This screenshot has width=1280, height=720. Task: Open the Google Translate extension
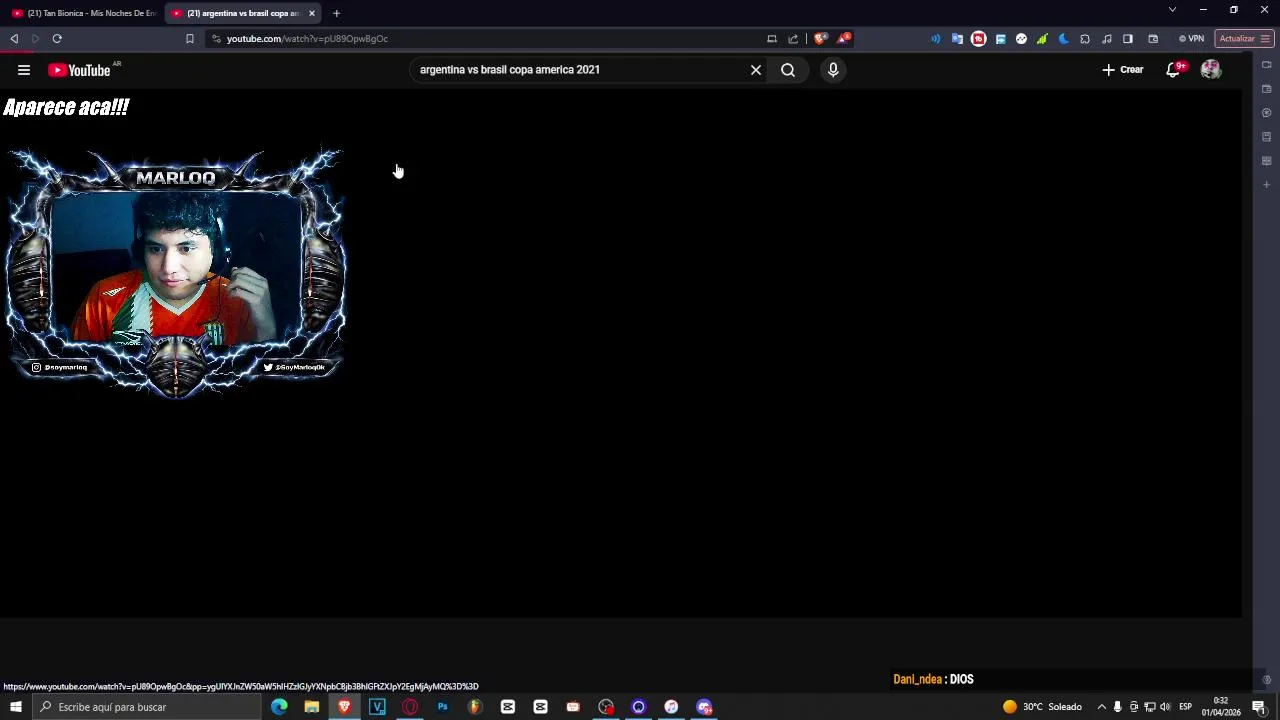point(957,39)
